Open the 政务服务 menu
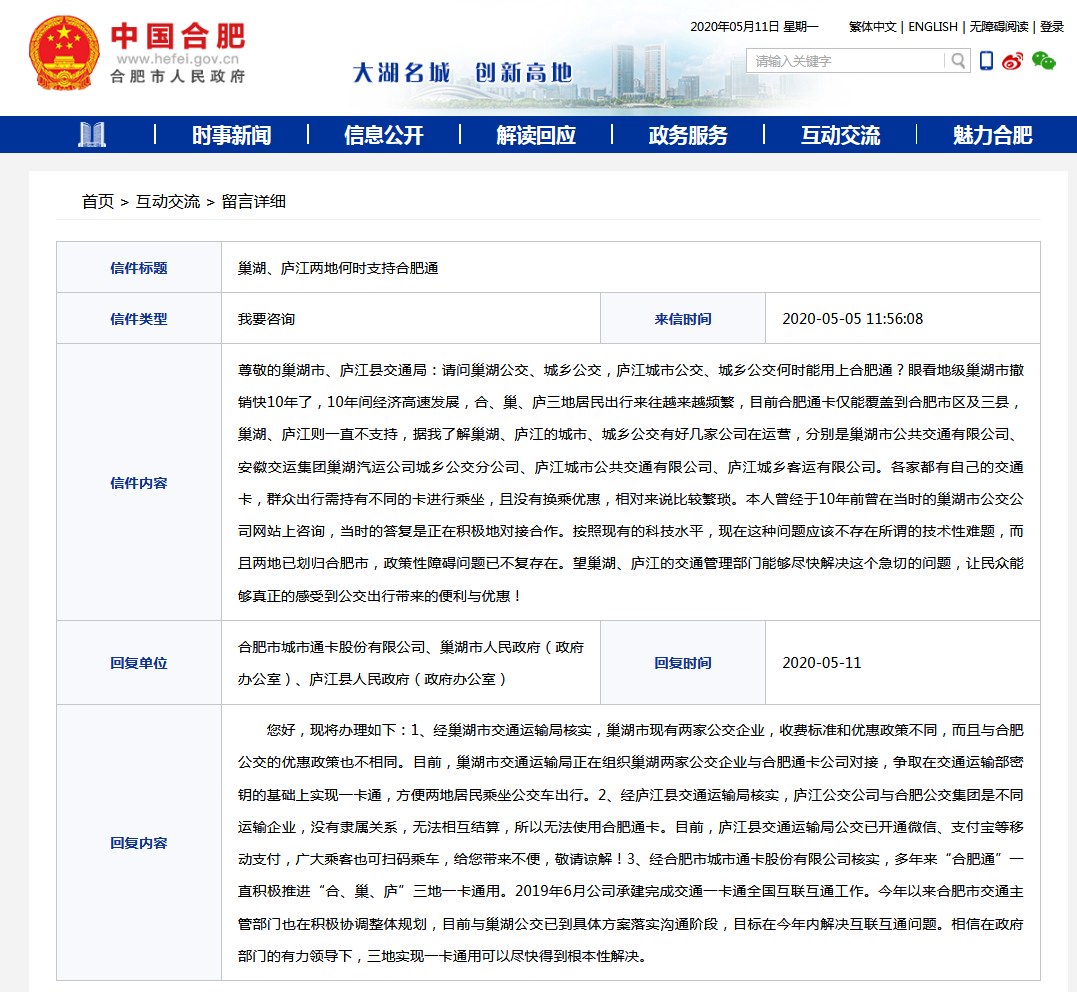Viewport: 1077px width, 992px height. 688,135
